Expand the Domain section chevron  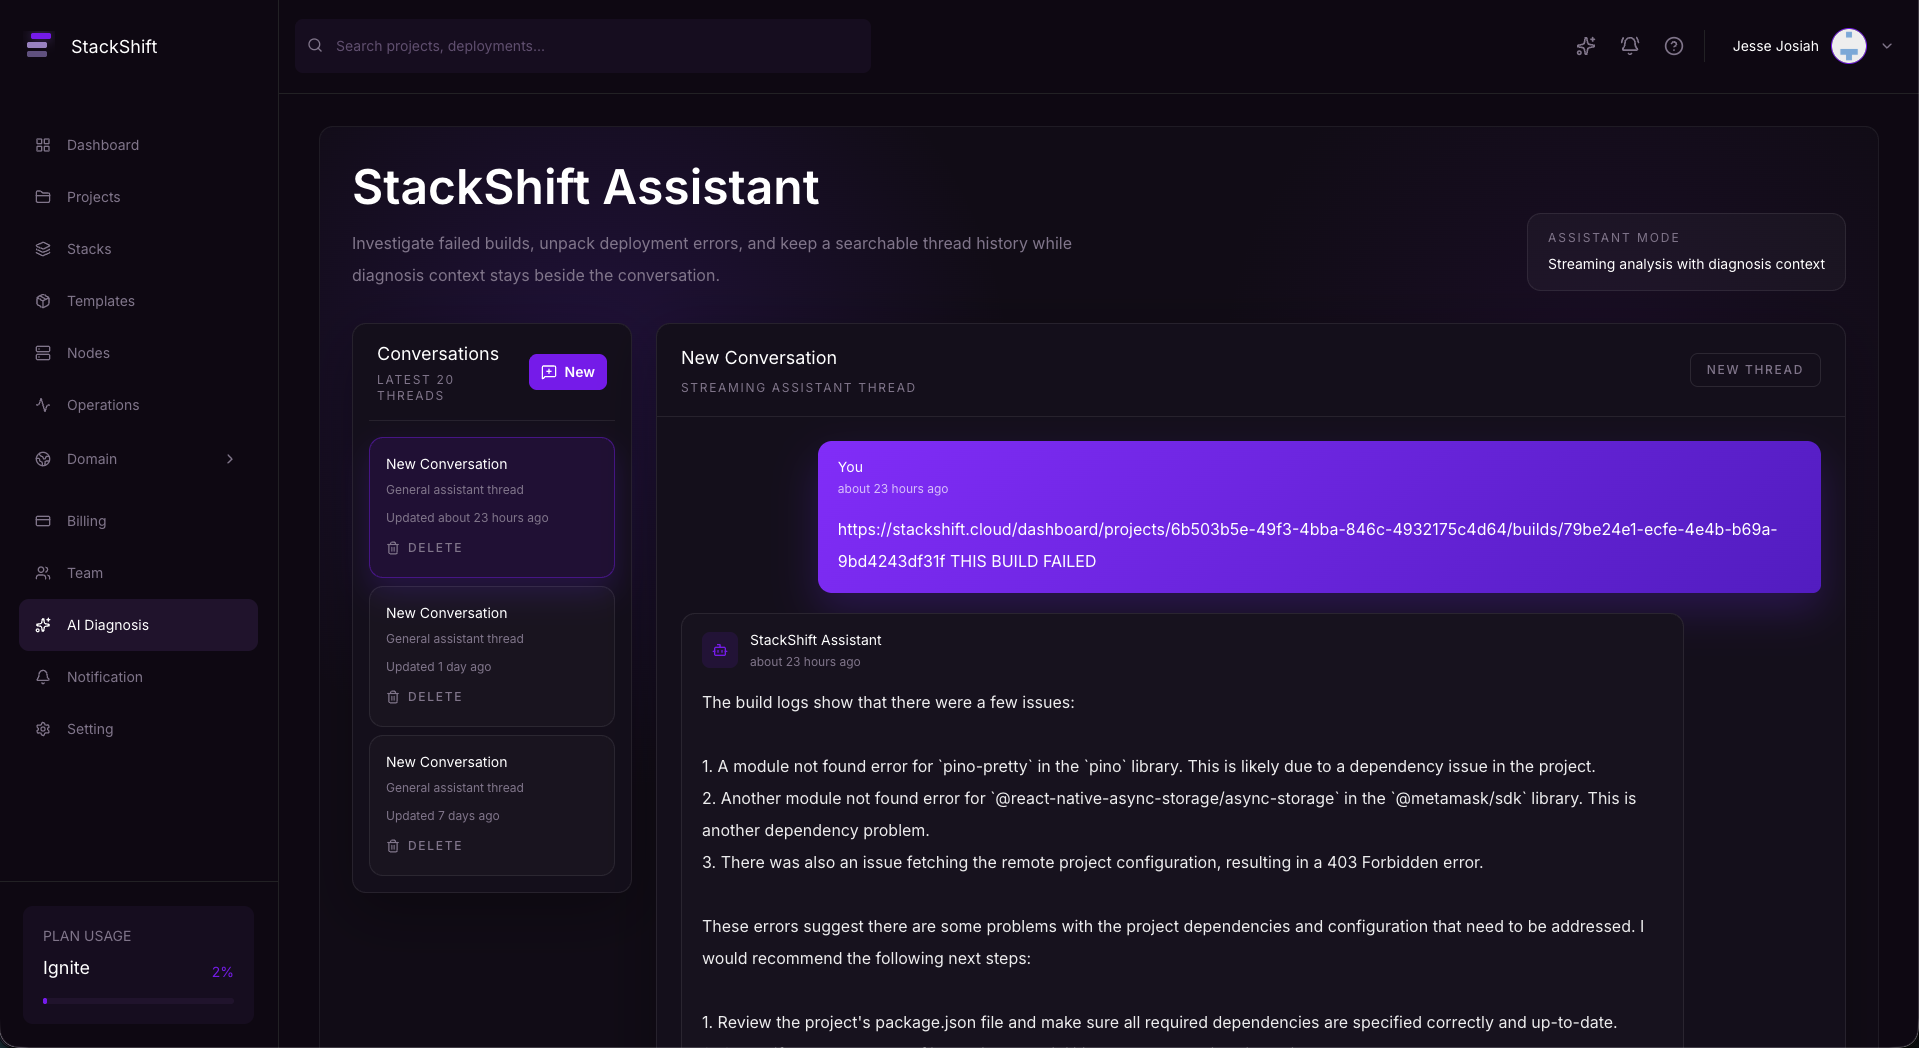[230, 459]
